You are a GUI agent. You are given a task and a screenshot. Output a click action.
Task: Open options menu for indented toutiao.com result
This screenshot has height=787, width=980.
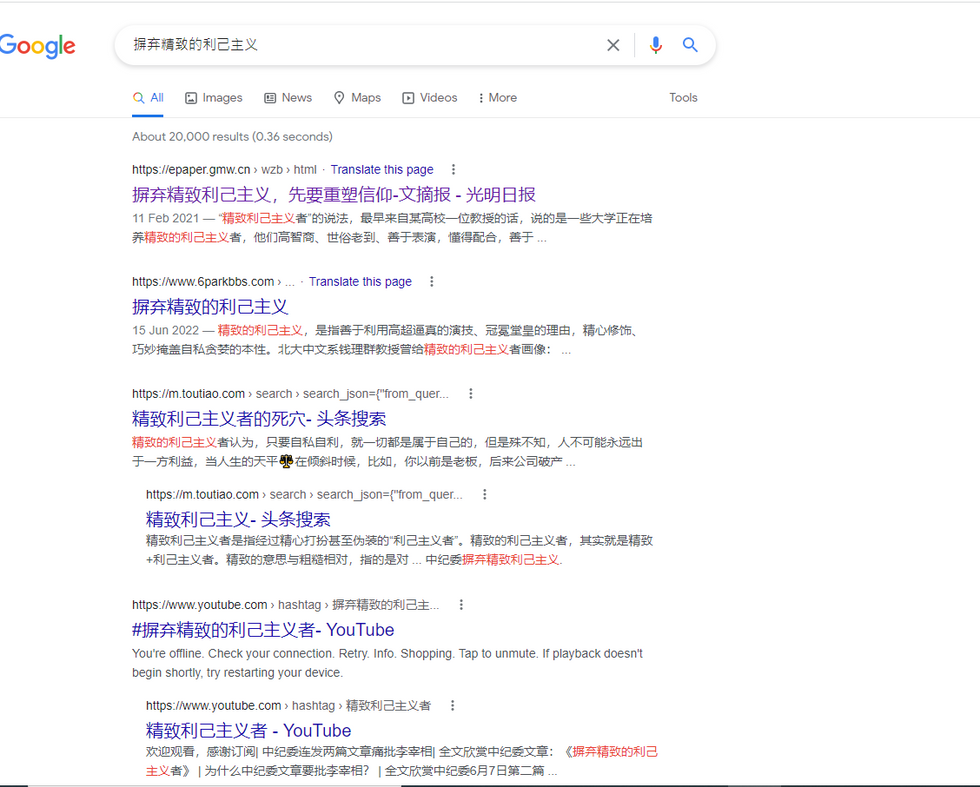click(x=485, y=494)
